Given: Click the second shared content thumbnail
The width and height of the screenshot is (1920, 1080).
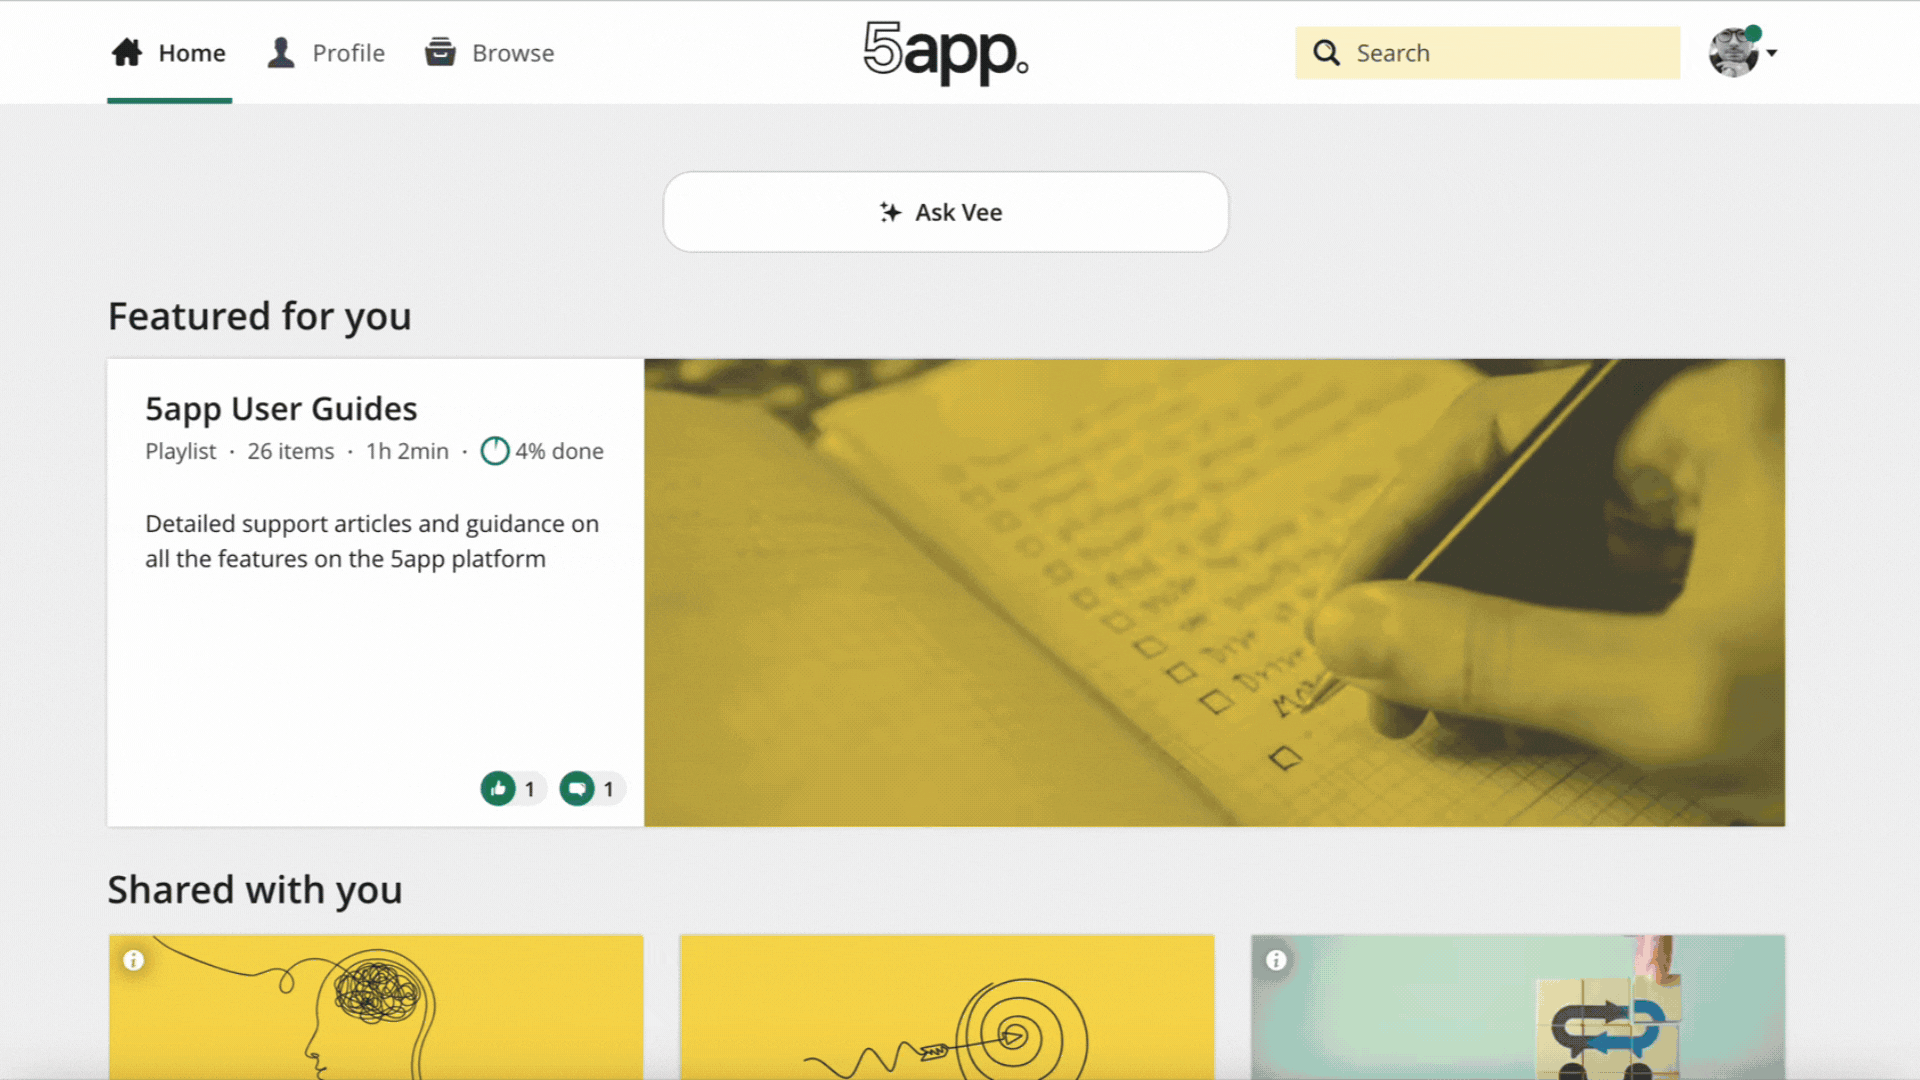Looking at the screenshot, I should pos(945,1006).
